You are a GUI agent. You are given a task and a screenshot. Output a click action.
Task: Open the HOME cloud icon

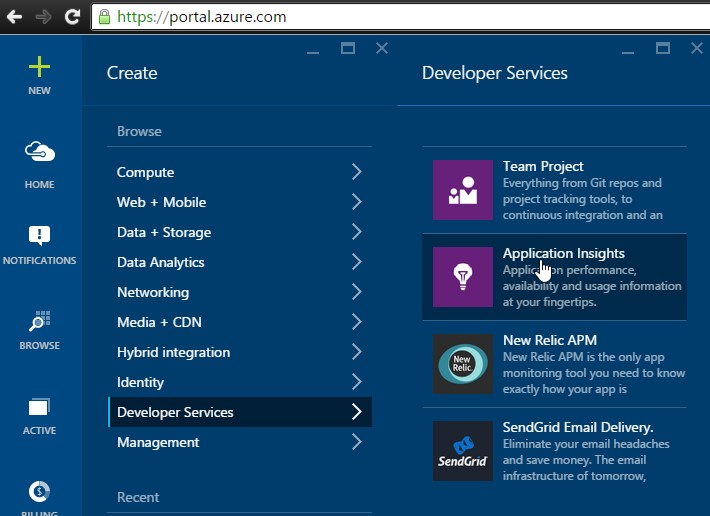(x=39, y=152)
